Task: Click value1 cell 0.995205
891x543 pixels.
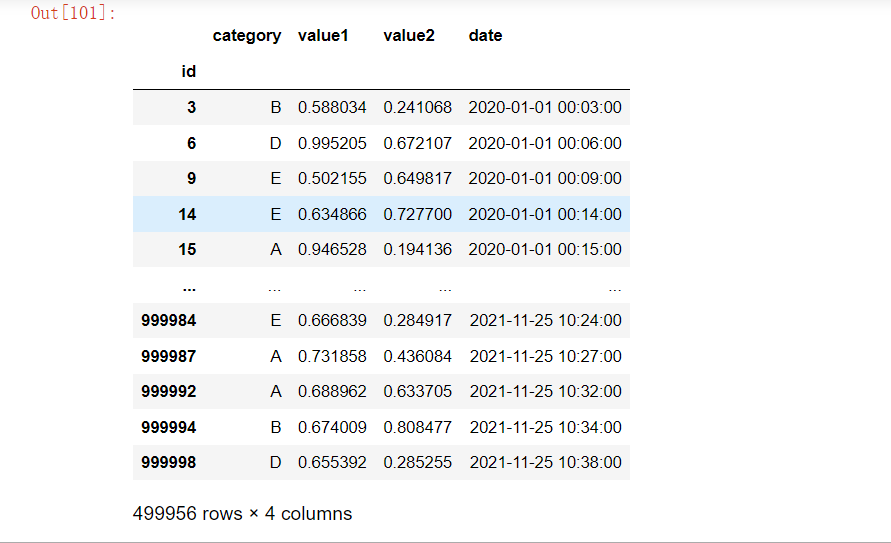Action: click(x=332, y=143)
